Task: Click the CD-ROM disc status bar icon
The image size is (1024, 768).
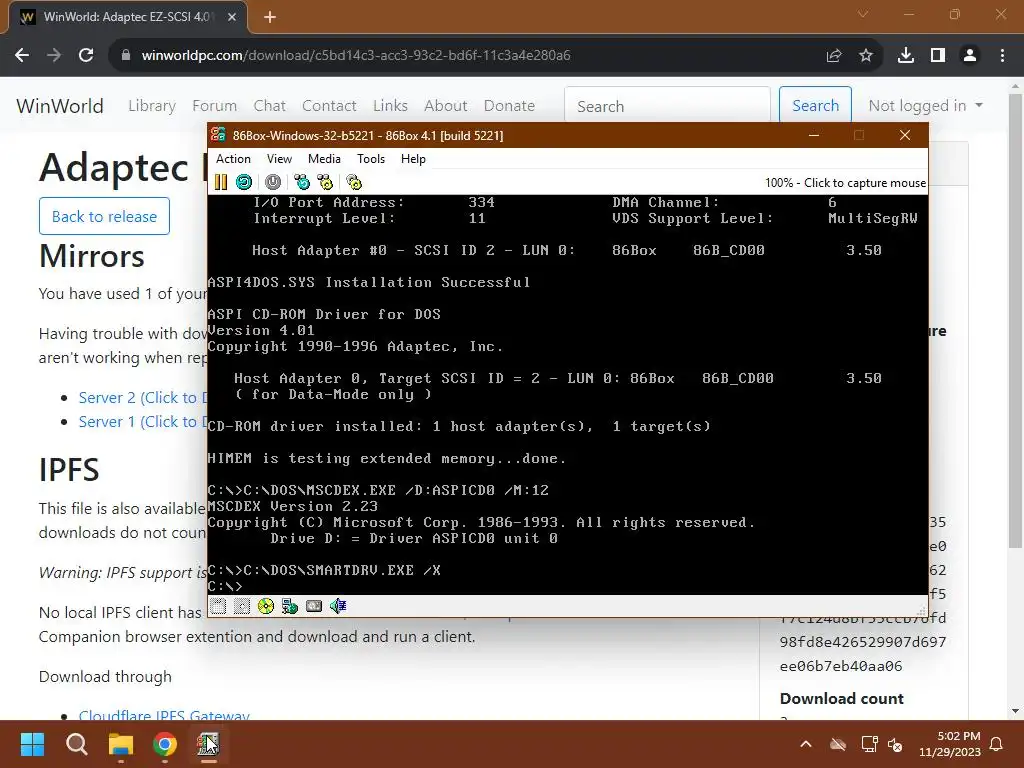Action: pyautogui.click(x=266, y=606)
